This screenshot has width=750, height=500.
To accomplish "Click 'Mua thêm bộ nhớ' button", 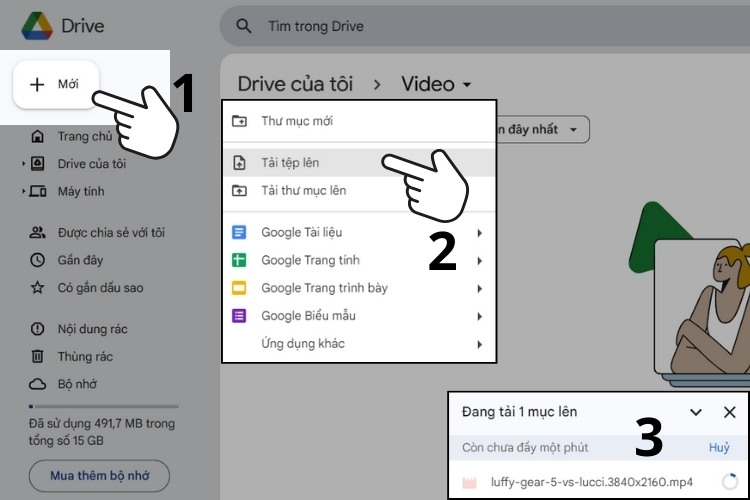I will point(99,476).
